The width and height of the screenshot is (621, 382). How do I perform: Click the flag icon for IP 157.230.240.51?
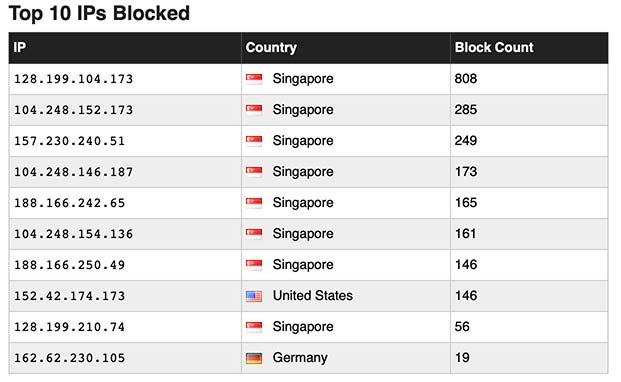pyautogui.click(x=254, y=141)
